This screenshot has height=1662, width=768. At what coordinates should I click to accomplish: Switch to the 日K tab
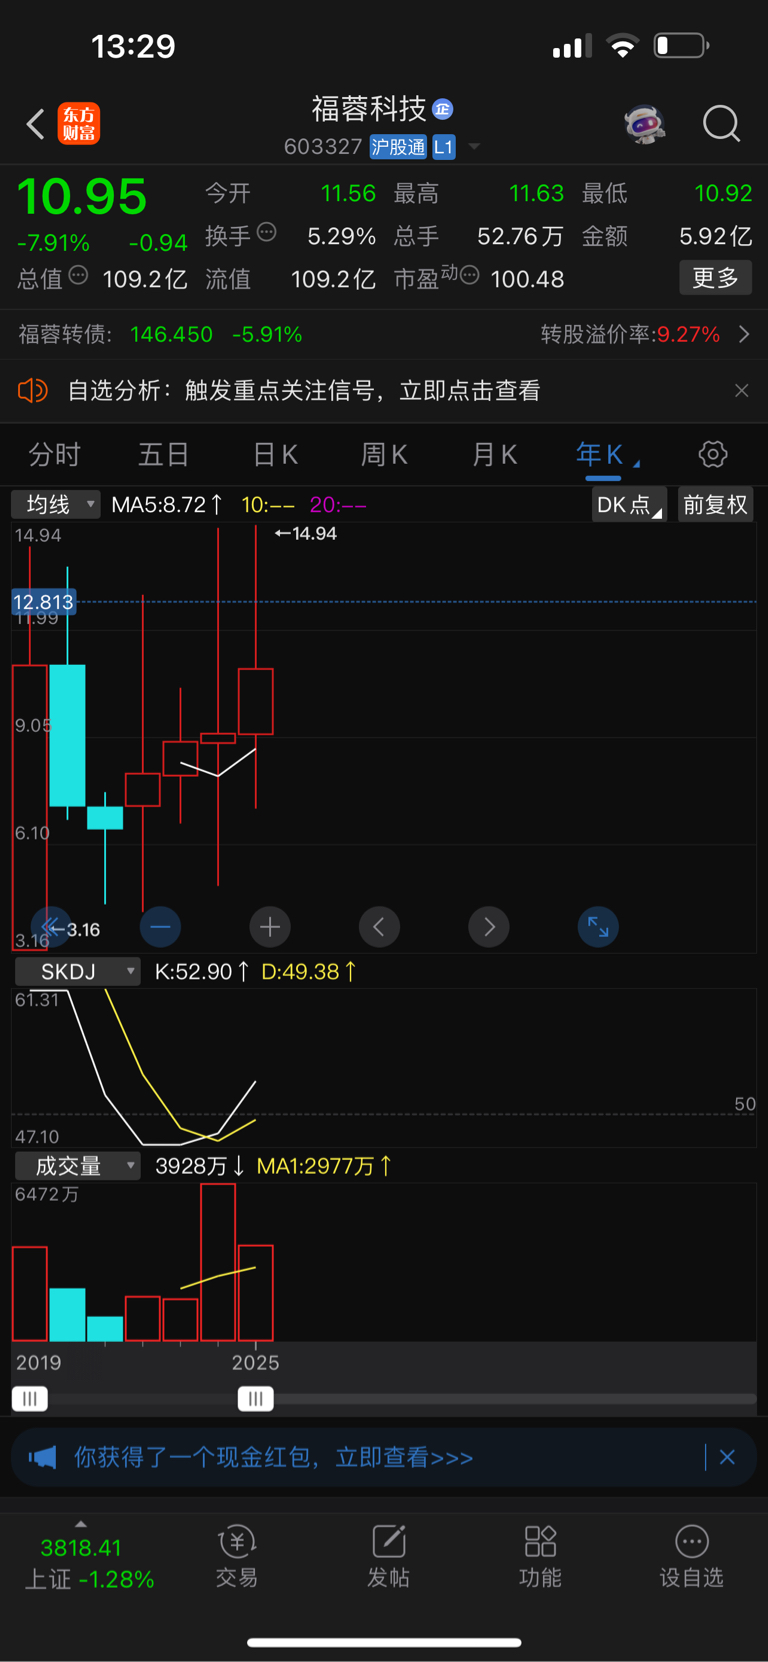(x=275, y=455)
